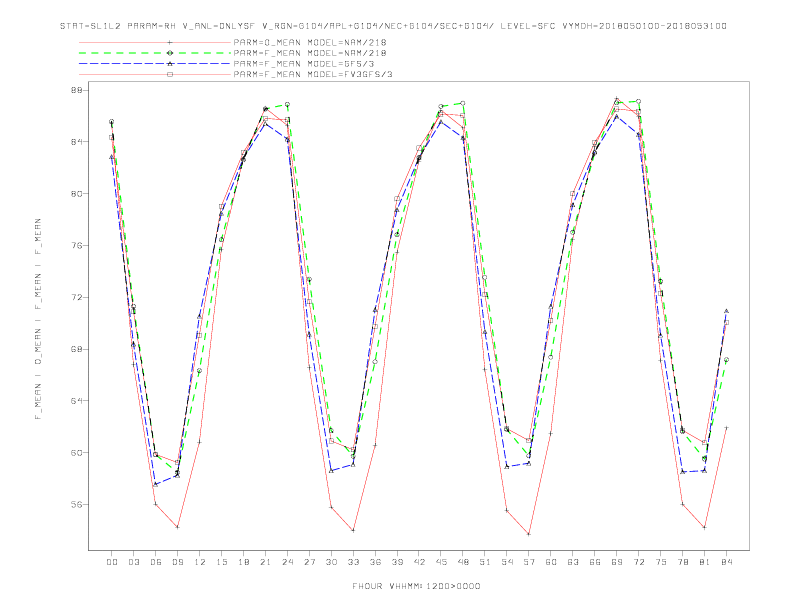Click y-axis tick value 80
792x612 pixels.
point(77,194)
